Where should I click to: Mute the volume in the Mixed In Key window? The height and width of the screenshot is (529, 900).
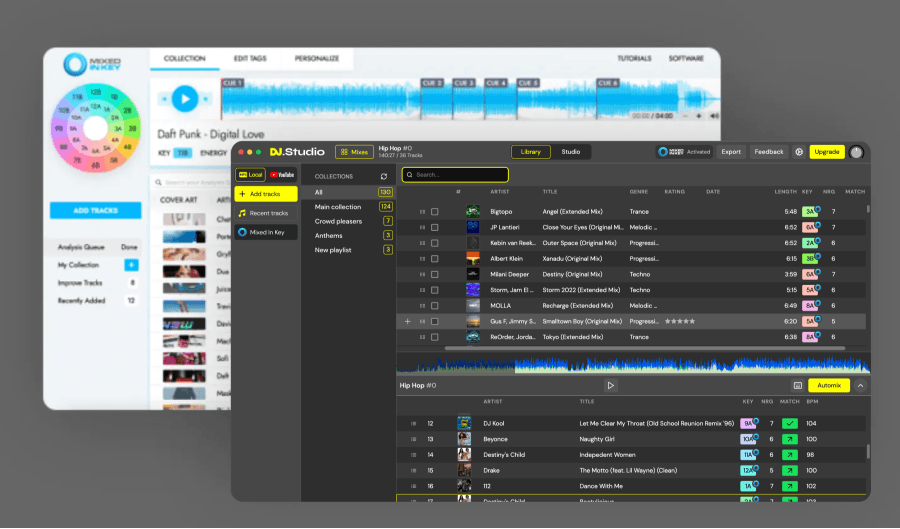pyautogui.click(x=714, y=116)
